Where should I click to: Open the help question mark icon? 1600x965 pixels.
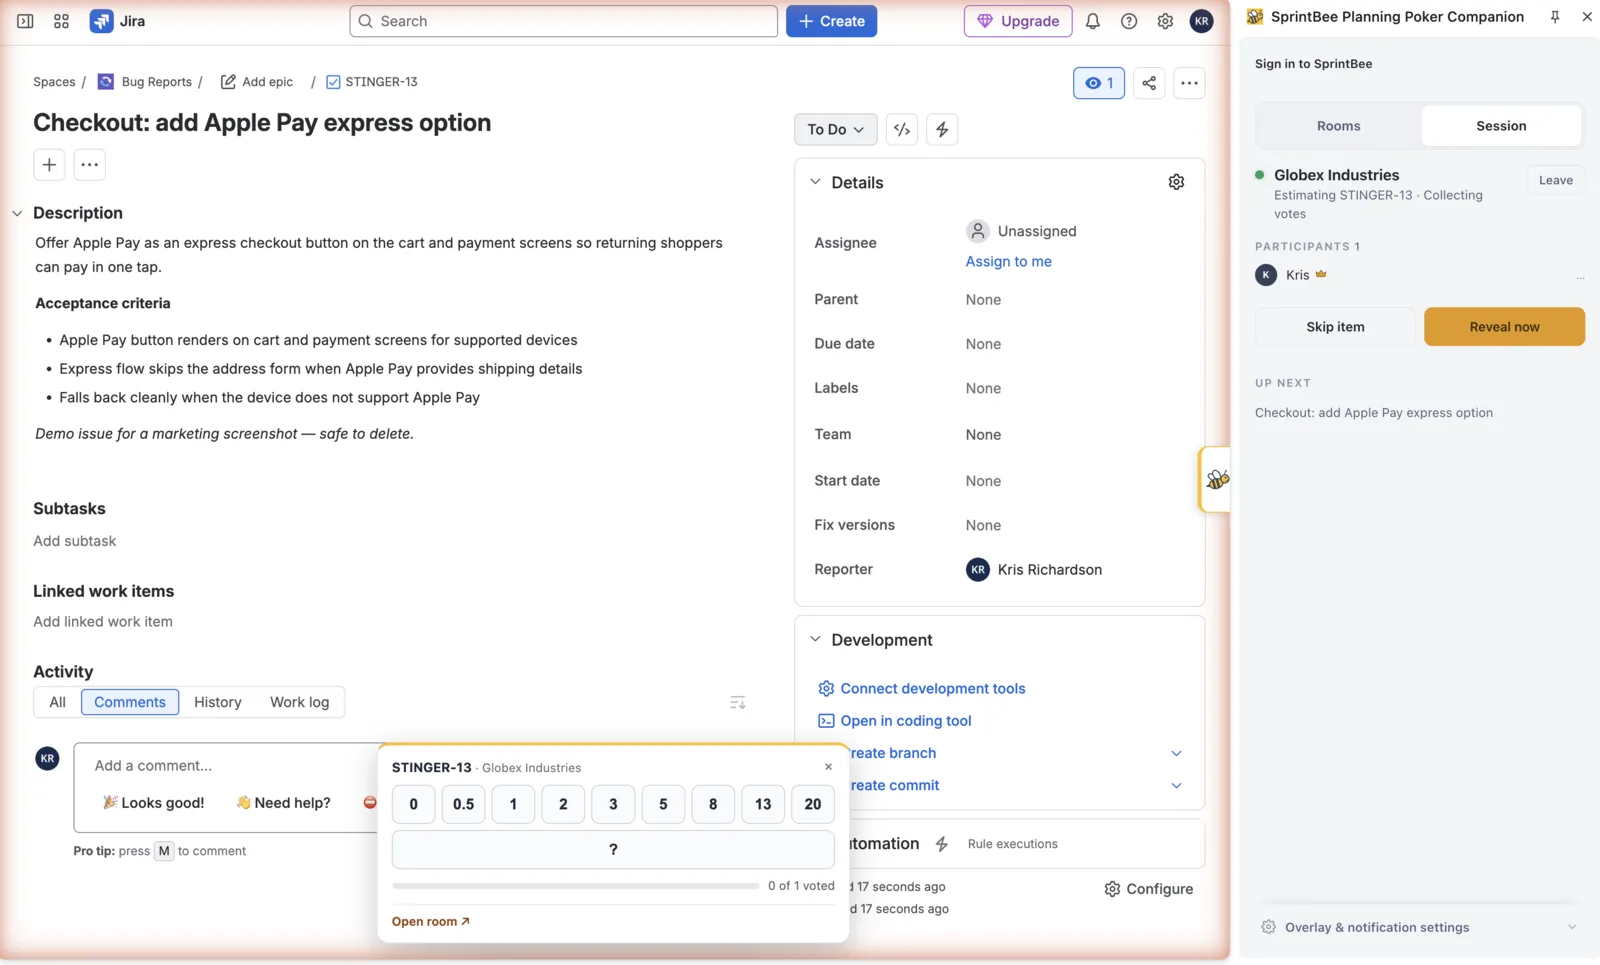[x=1129, y=21]
